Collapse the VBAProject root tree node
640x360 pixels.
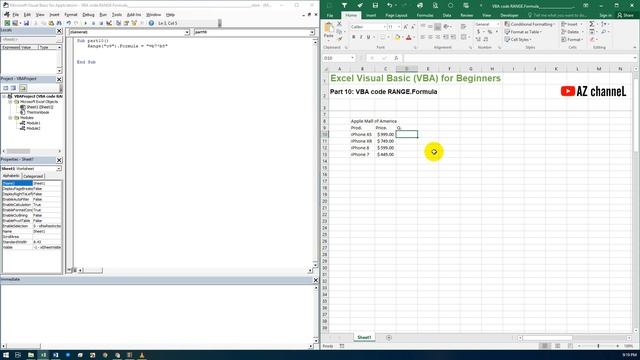click(x=4, y=96)
